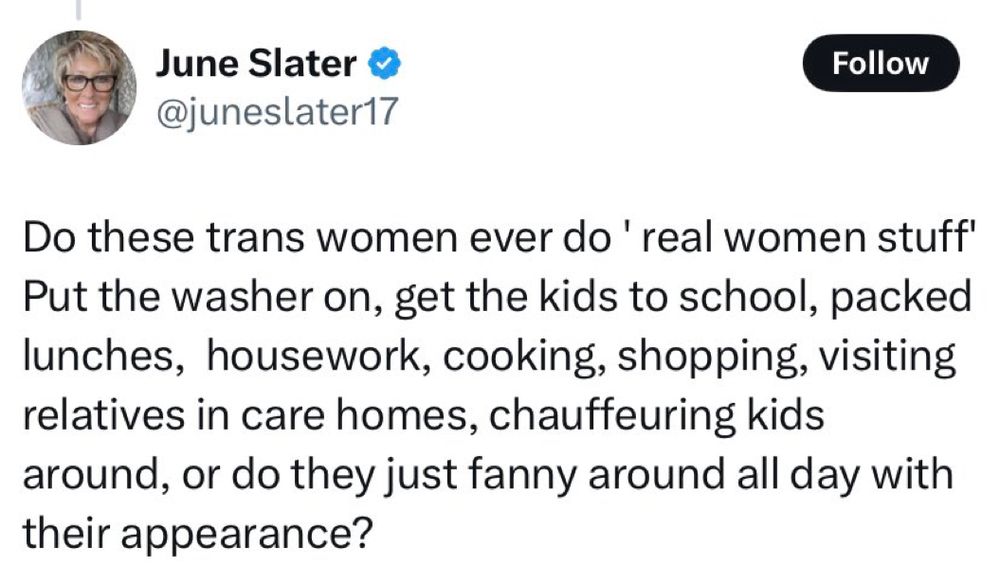Click the line starting 'around, or do they'
The height and width of the screenshot is (588, 1000).
coord(489,474)
